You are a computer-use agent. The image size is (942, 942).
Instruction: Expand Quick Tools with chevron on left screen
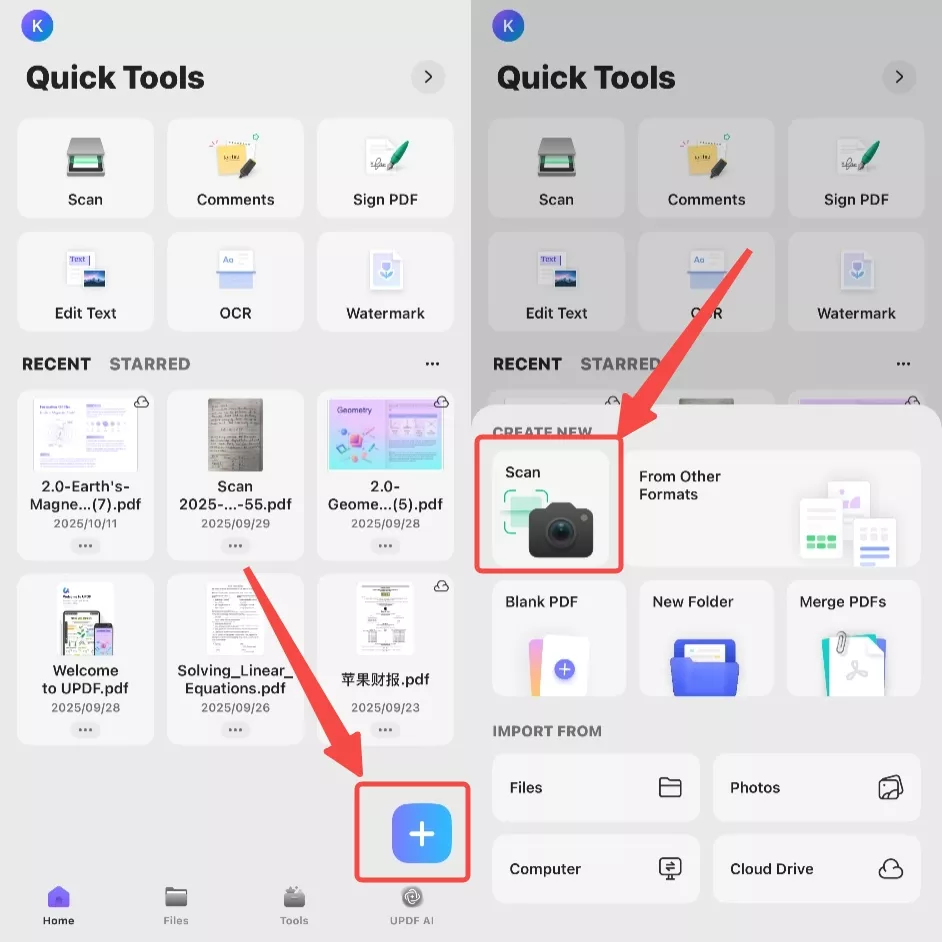[x=428, y=77]
